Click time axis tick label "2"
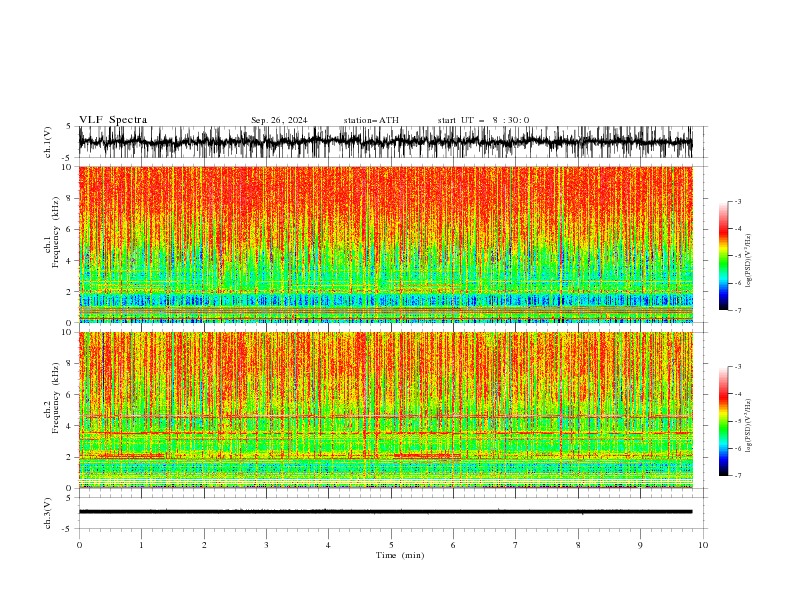Viewport: 792px width, 612px height. tap(204, 545)
